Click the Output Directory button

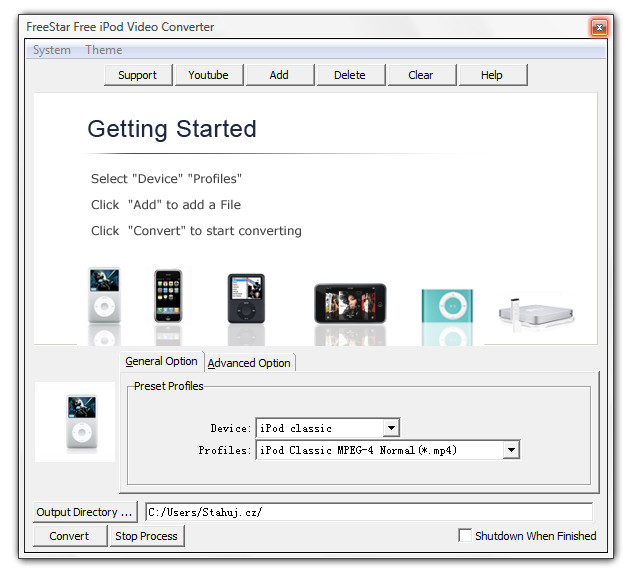pos(85,512)
